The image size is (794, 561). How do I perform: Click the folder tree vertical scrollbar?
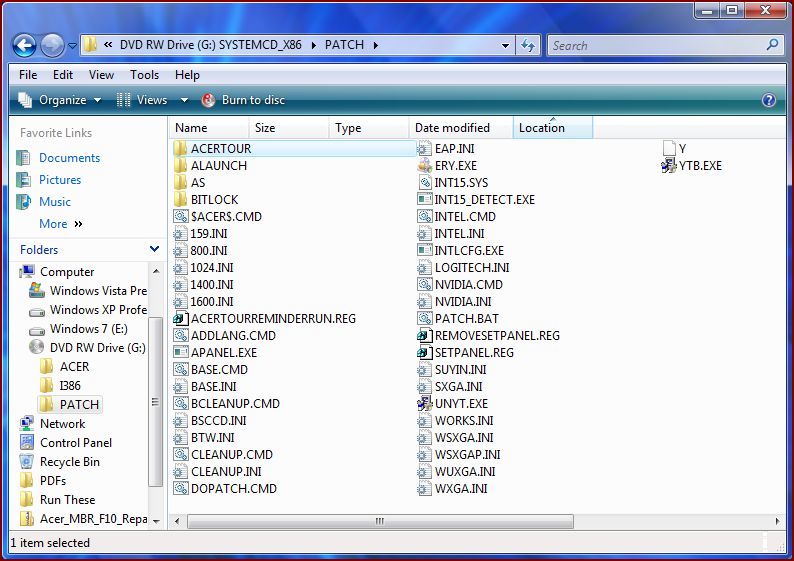(x=156, y=402)
